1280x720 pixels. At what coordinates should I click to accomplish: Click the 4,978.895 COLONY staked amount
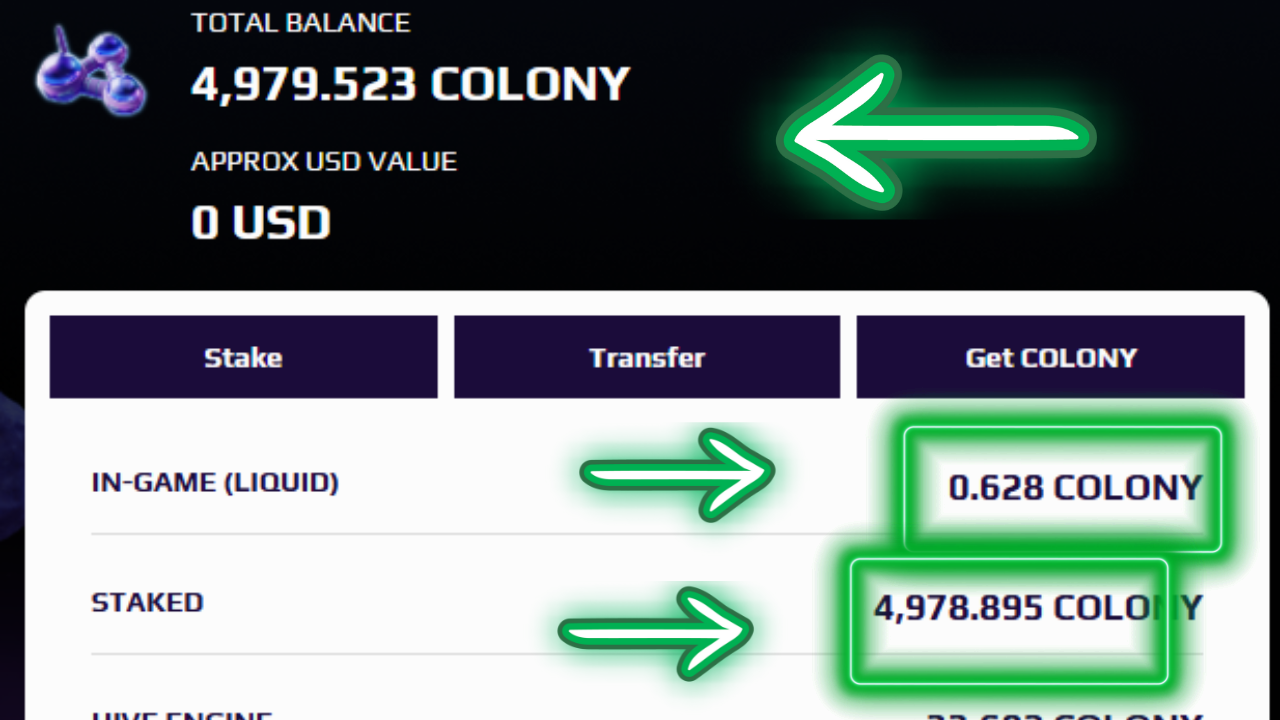click(1037, 607)
